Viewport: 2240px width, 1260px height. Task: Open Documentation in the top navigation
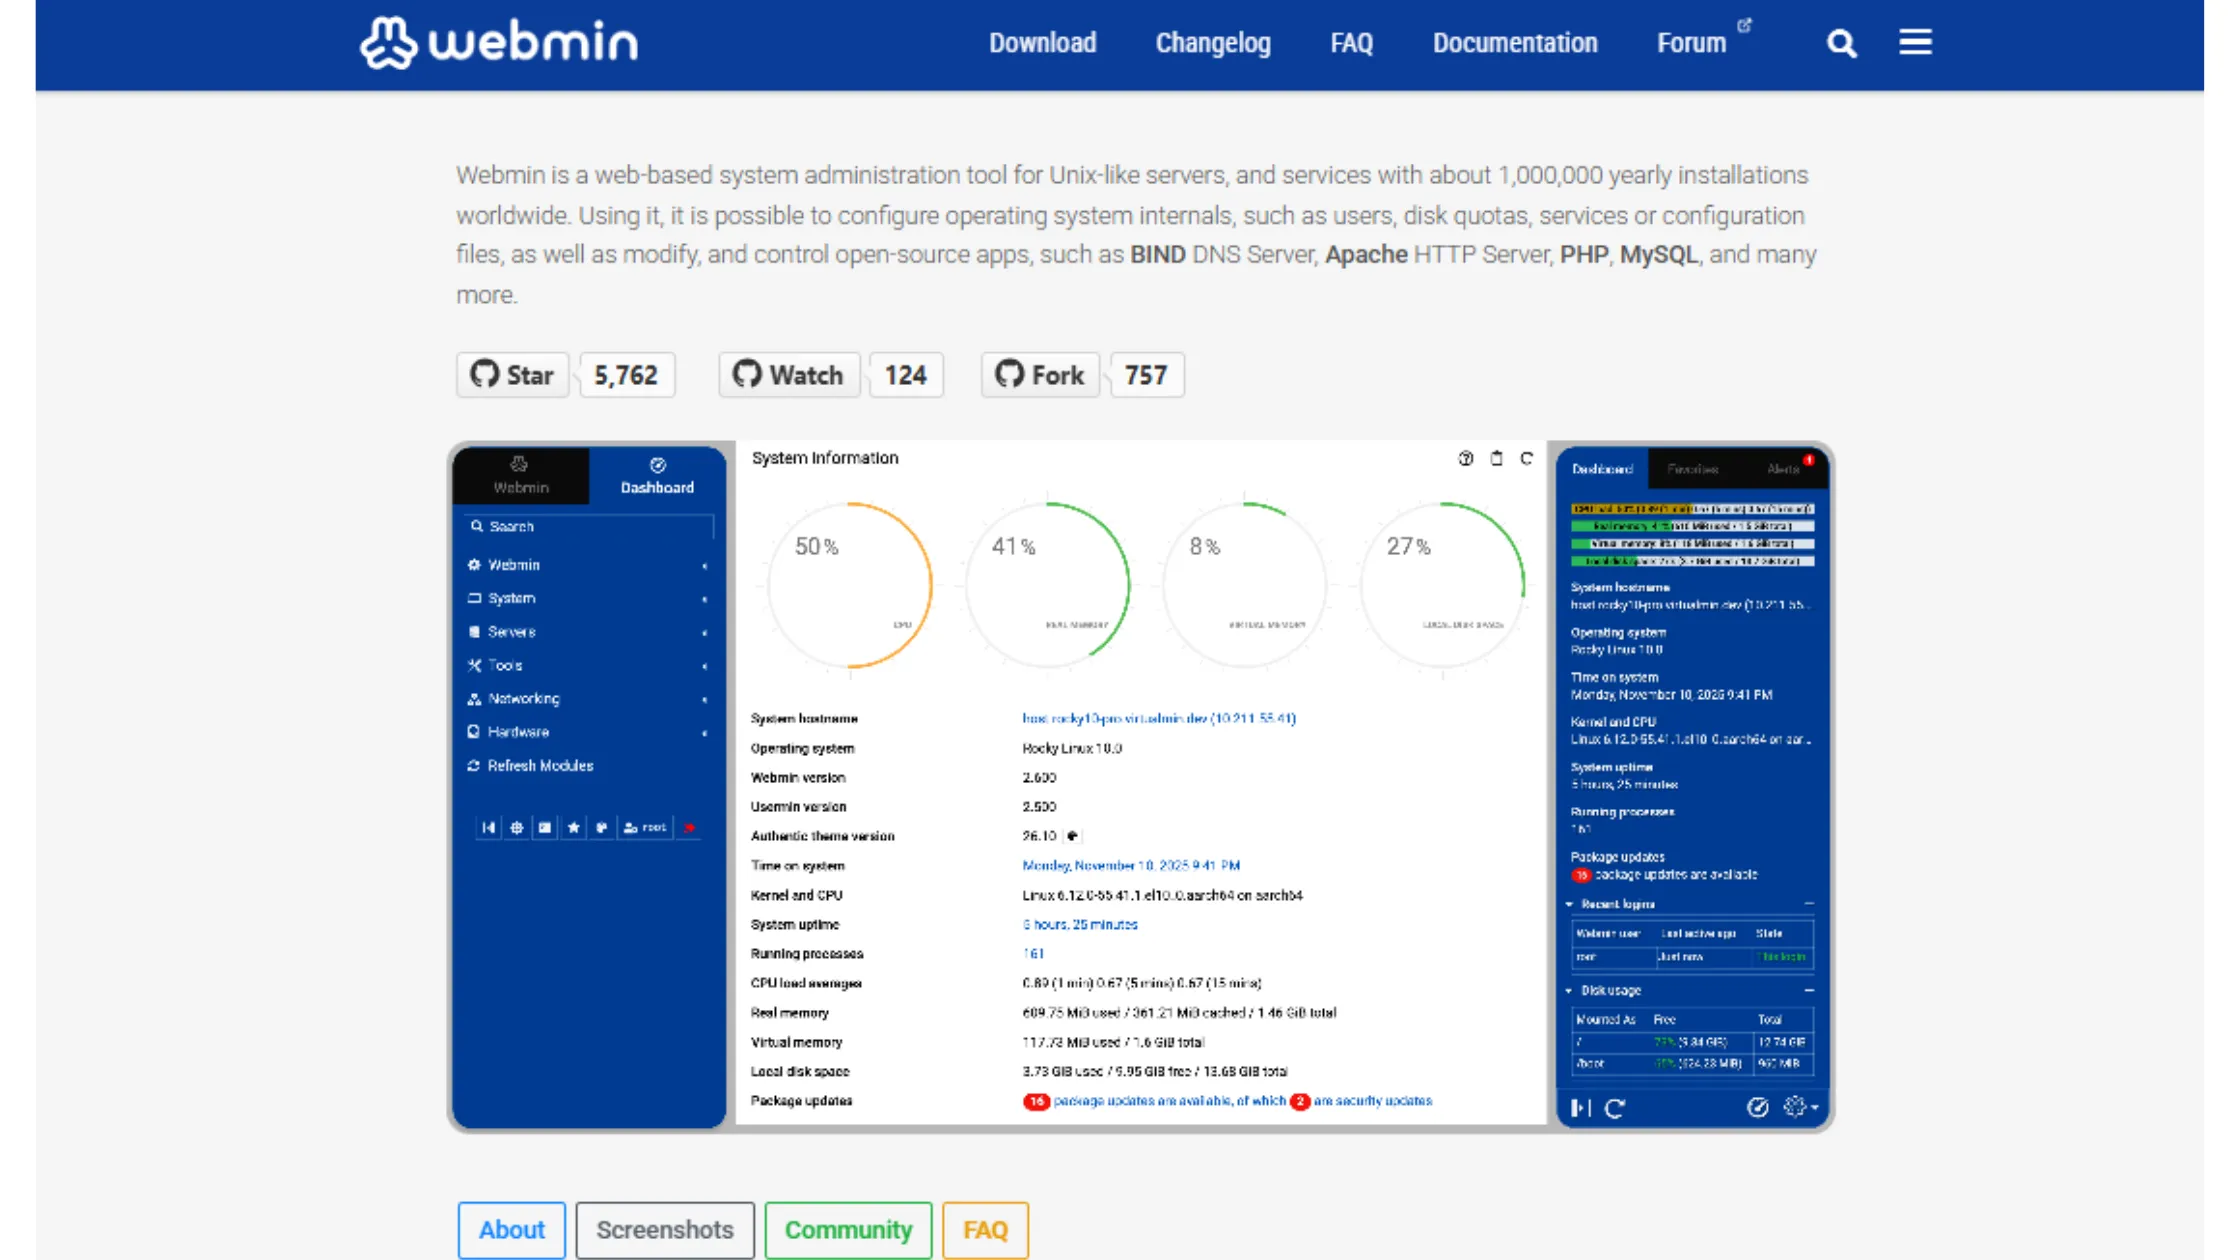(1514, 43)
